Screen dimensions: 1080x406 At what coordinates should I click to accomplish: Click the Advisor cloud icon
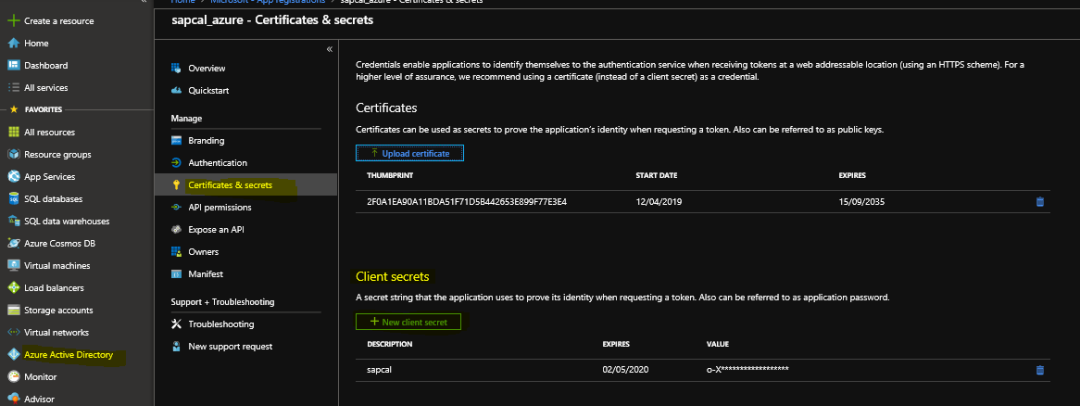(x=12, y=398)
